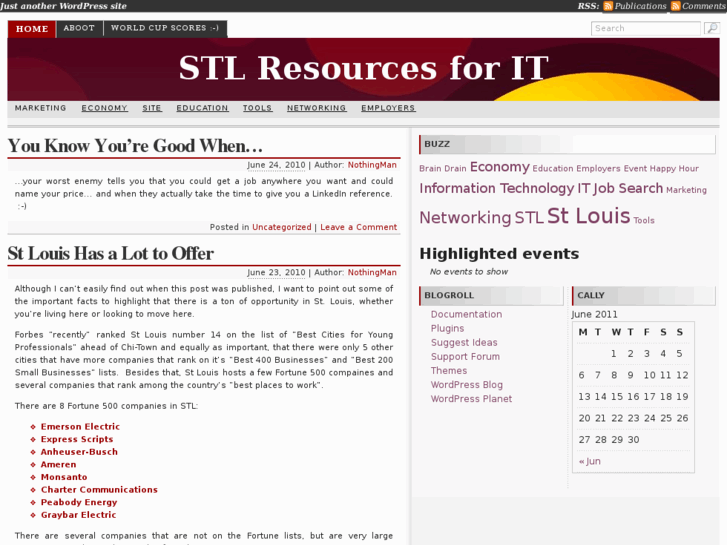The height and width of the screenshot is (545, 727).
Task: Select the Employers category menu item
Action: point(388,108)
